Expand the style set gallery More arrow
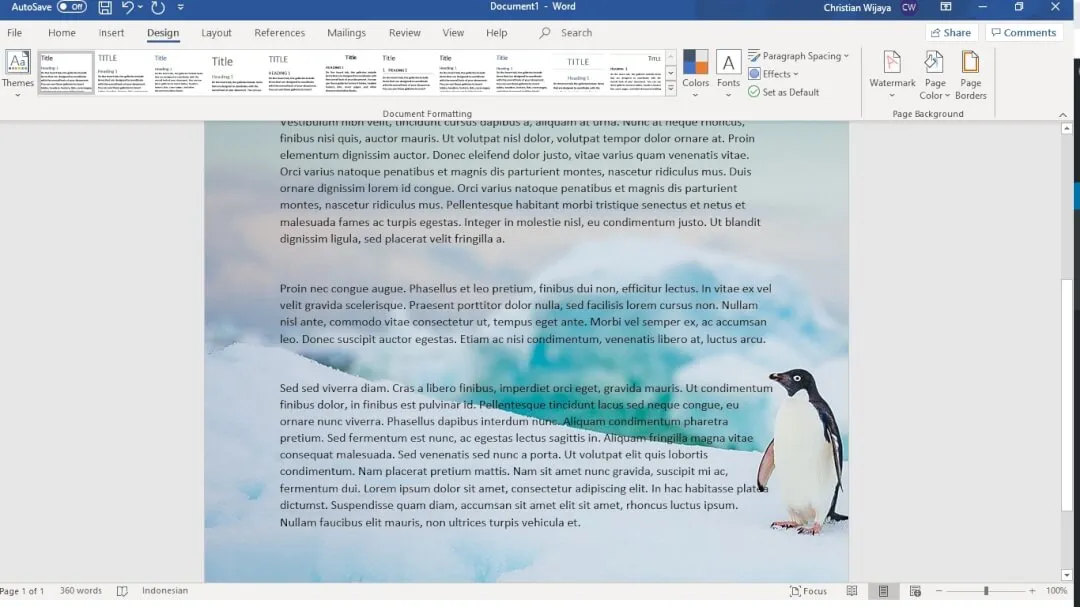Viewport: 1080px width, 607px height. (671, 88)
